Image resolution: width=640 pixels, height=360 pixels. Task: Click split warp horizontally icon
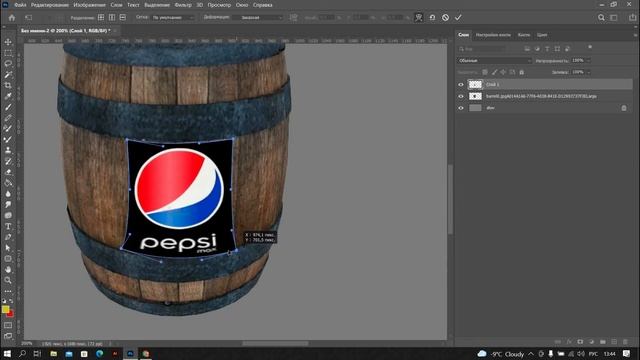(122, 18)
